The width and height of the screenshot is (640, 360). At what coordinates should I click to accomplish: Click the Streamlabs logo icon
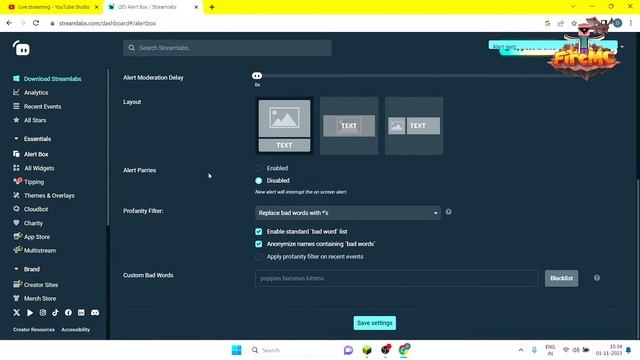click(x=21, y=48)
